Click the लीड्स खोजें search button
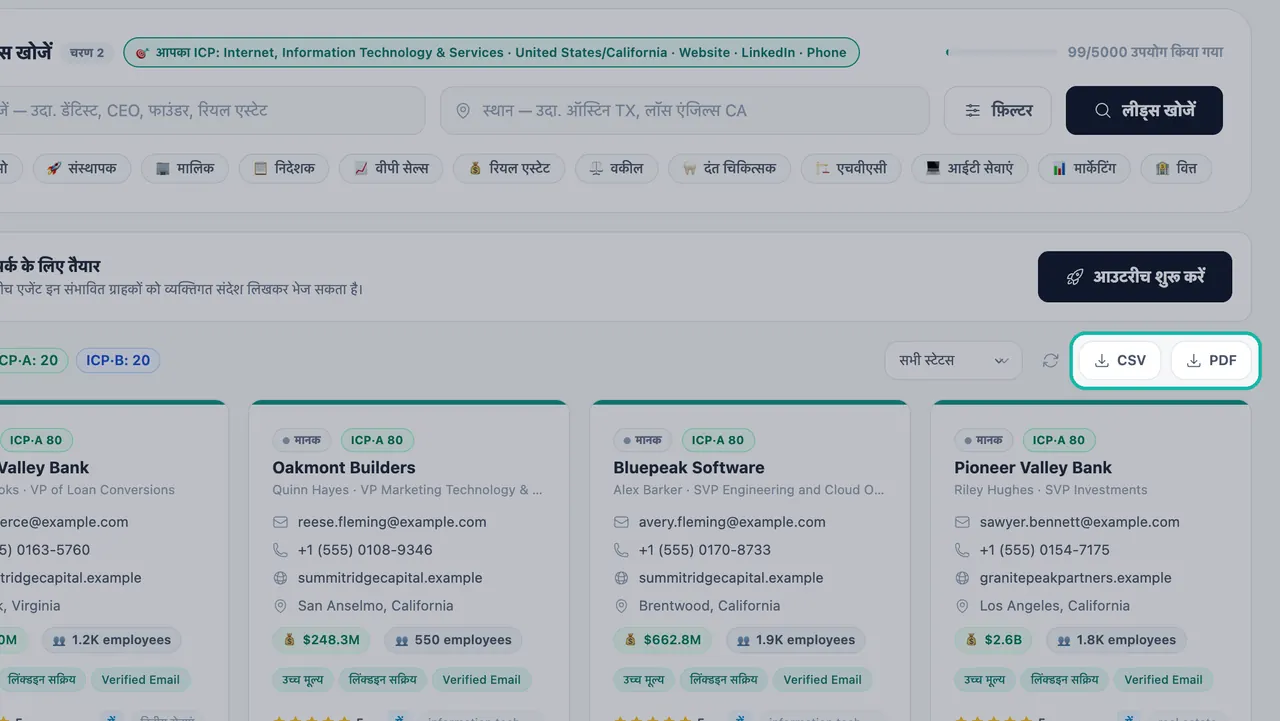The image size is (1280, 721). click(1144, 110)
